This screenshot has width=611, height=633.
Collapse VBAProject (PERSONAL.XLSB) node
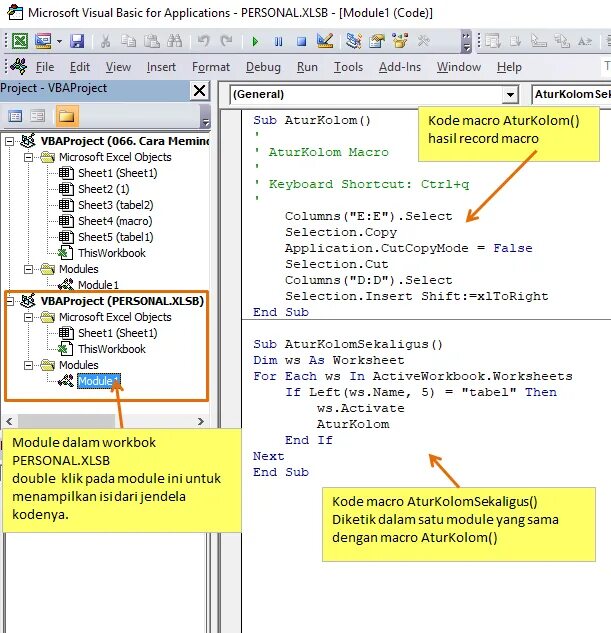[9, 301]
